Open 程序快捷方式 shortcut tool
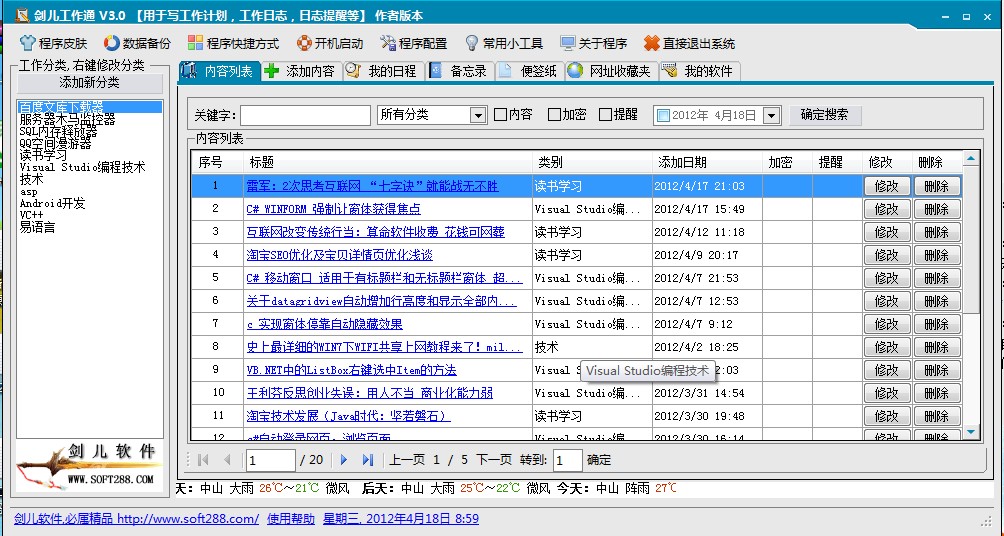Image resolution: width=1004 pixels, height=536 pixels. [x=233, y=44]
